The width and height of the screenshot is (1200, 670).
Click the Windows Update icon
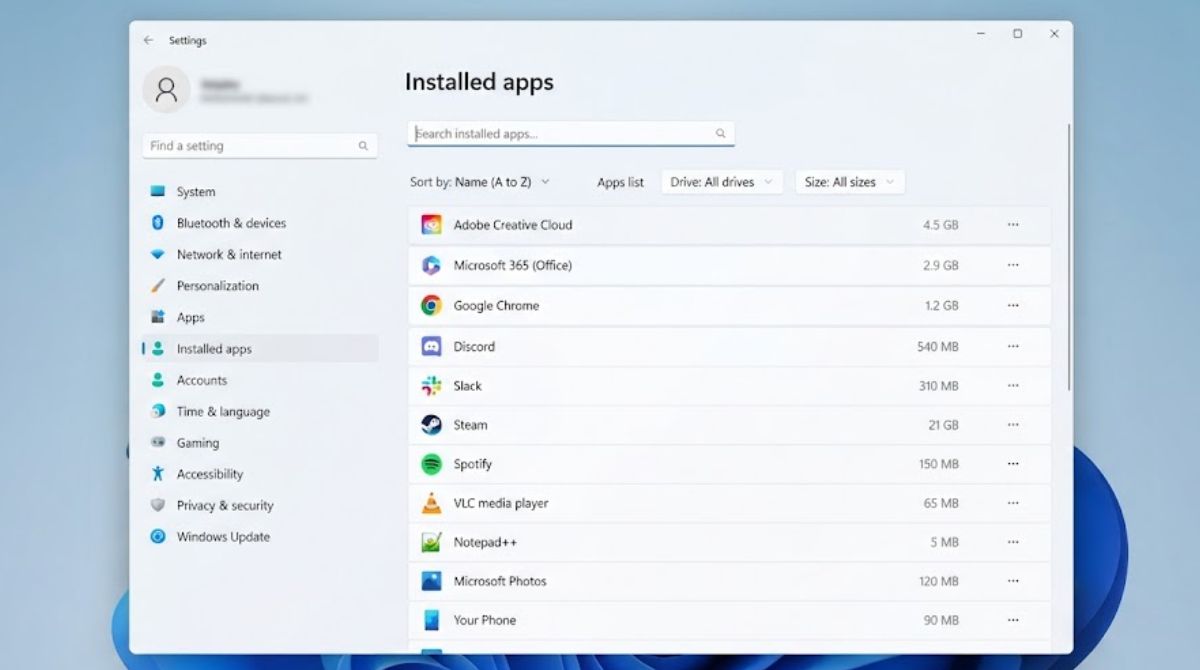pyautogui.click(x=157, y=536)
